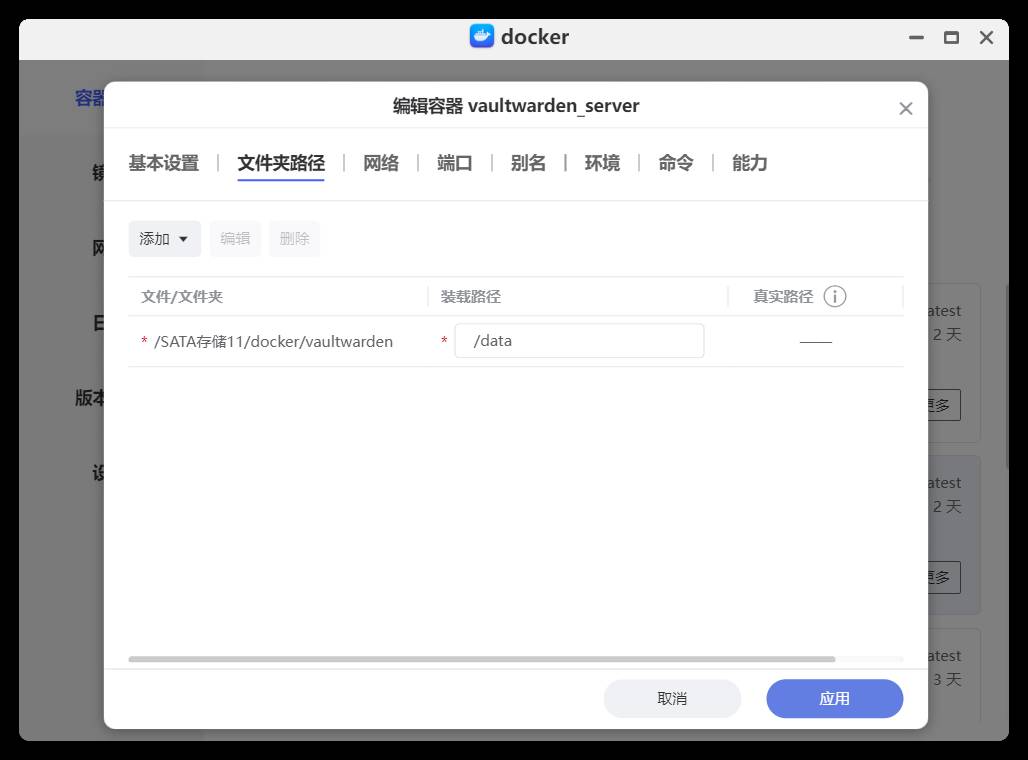Open the 能力 tab
This screenshot has width=1028, height=760.
(749, 163)
